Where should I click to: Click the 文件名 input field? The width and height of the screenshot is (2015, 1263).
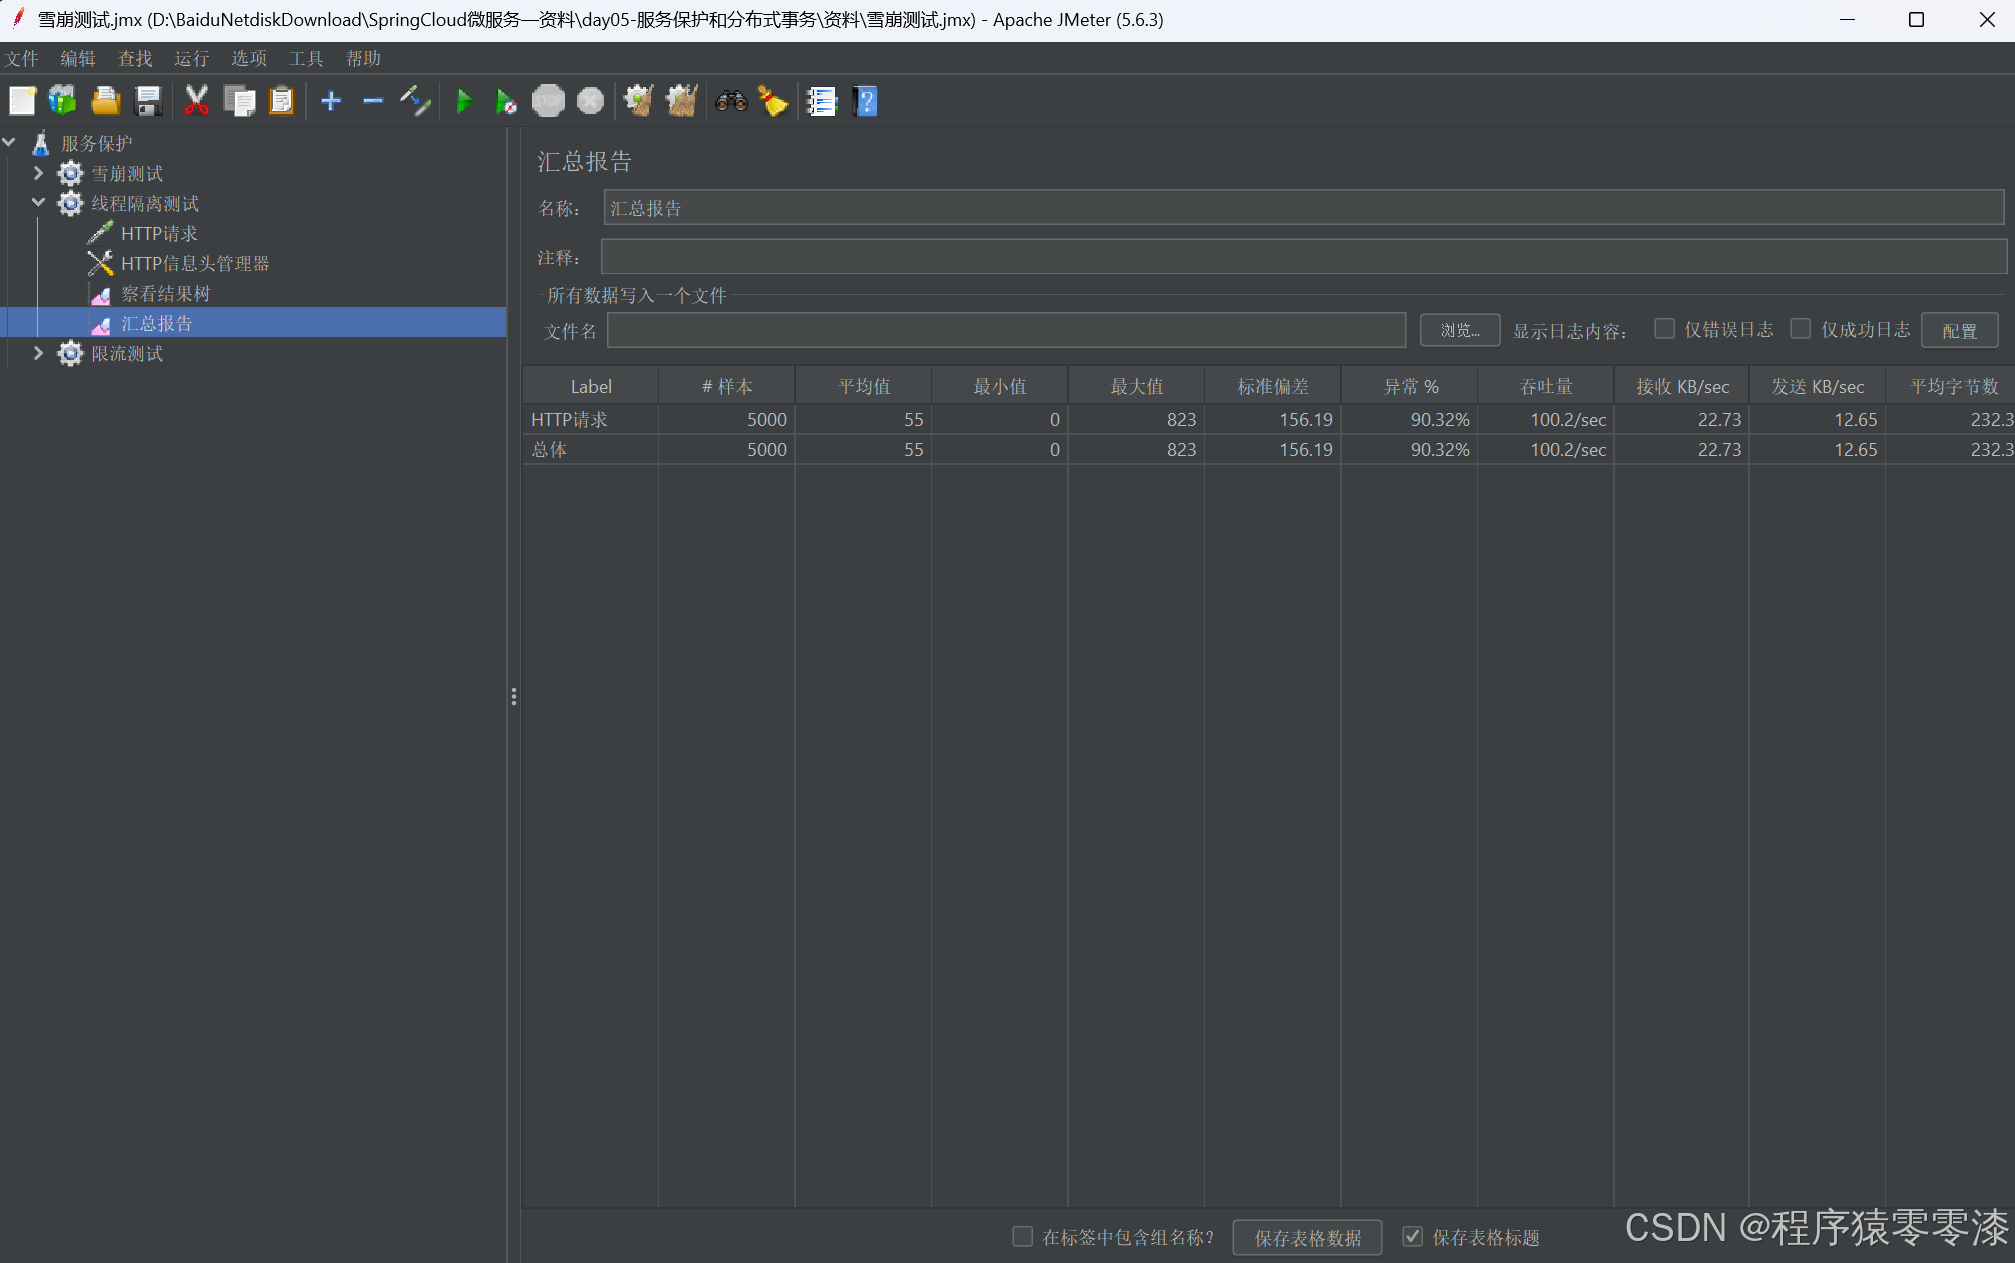click(1006, 330)
